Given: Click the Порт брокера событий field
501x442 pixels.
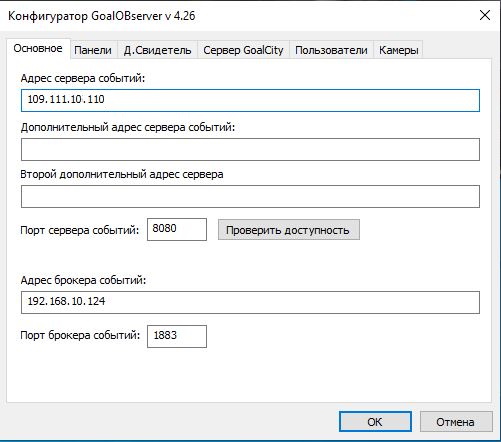Looking at the screenshot, I should click(x=177, y=336).
